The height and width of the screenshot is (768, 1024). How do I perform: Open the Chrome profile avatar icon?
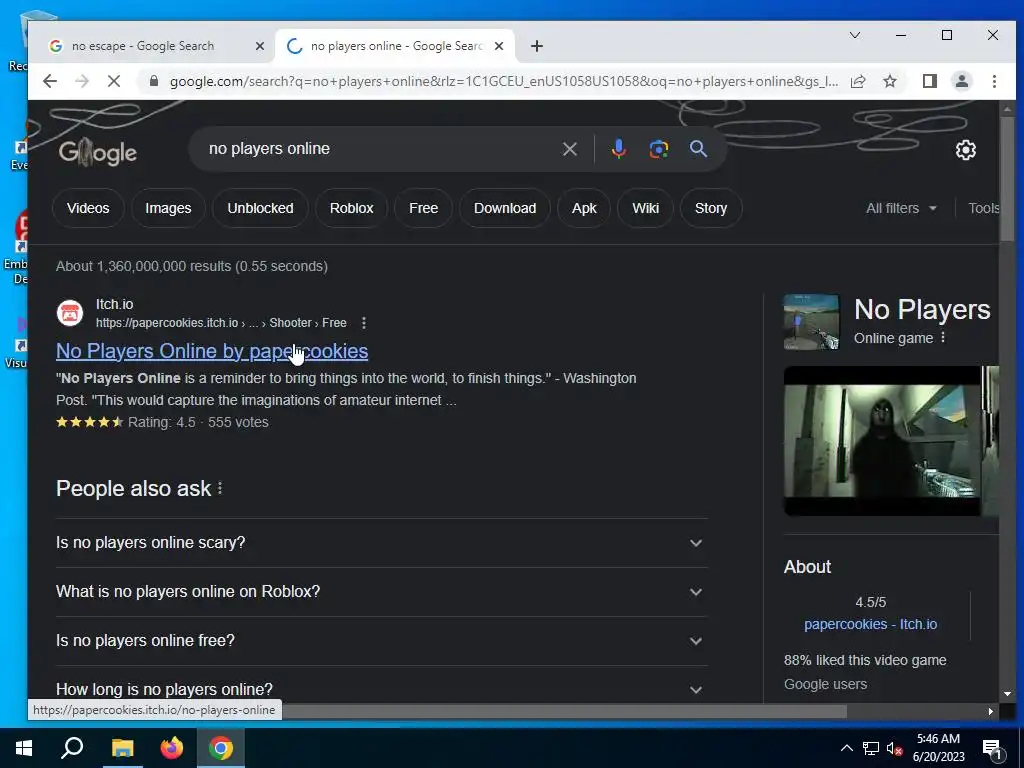point(962,81)
